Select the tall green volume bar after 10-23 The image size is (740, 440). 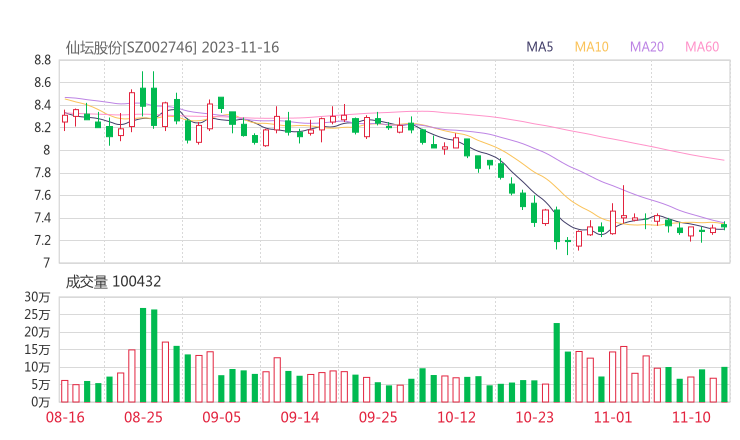point(557,362)
